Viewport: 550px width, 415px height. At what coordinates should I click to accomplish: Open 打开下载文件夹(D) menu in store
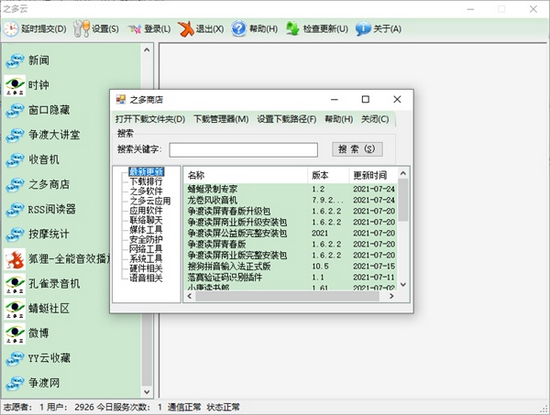coord(150,119)
